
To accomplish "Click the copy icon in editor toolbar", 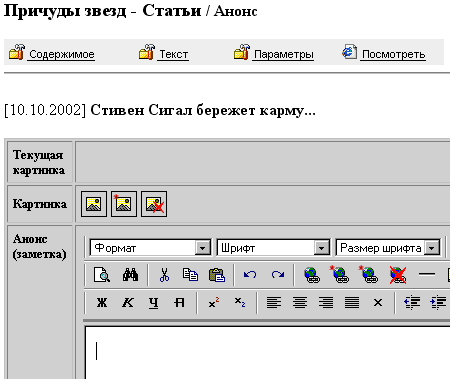I will [x=190, y=275].
